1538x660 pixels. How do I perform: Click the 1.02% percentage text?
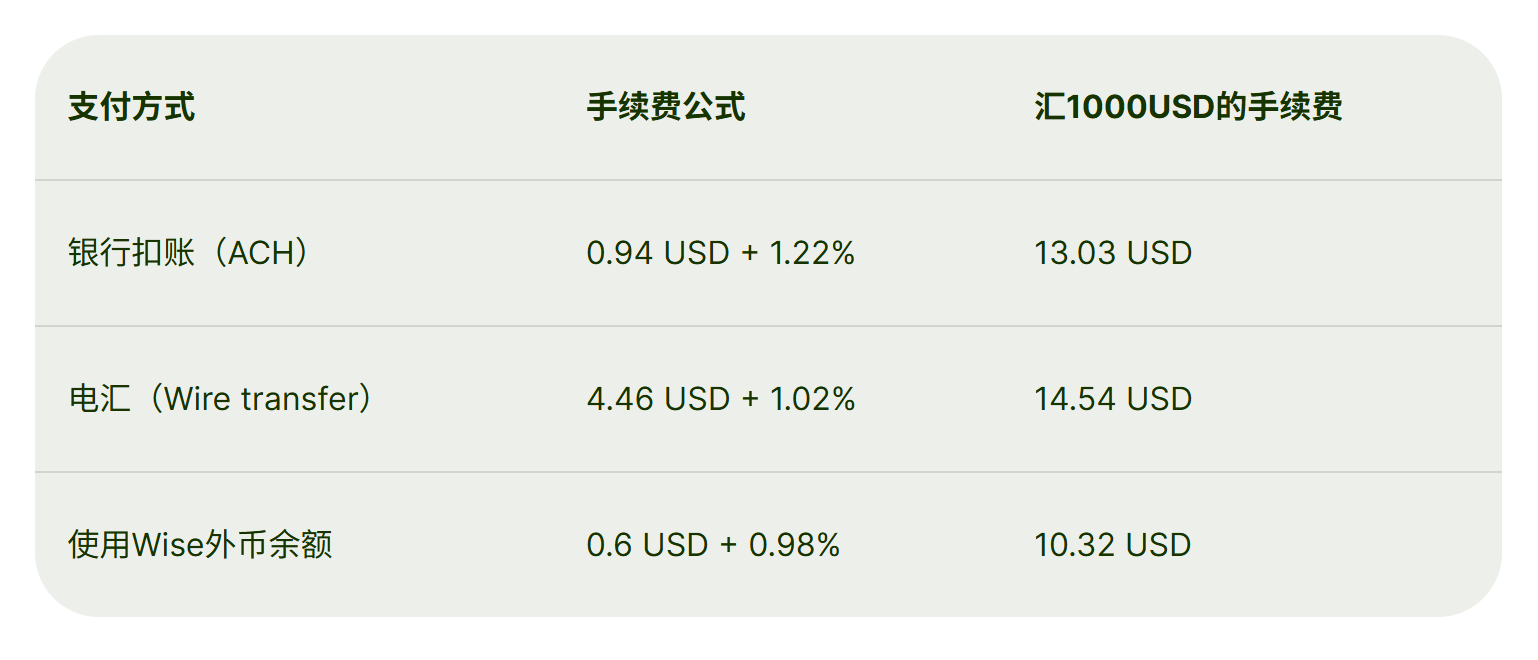[x=812, y=399]
